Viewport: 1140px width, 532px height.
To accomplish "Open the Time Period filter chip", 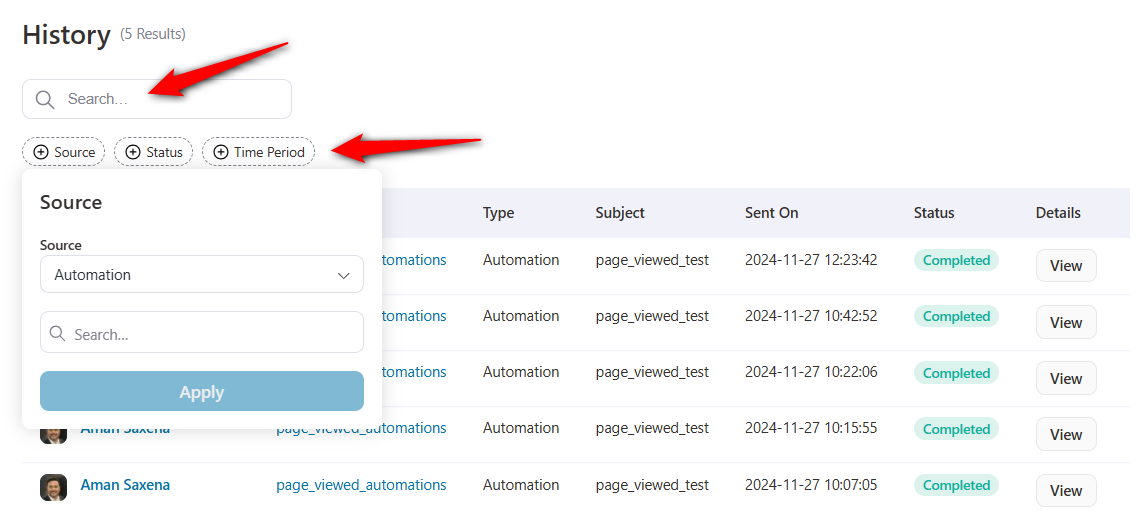I will point(258,152).
